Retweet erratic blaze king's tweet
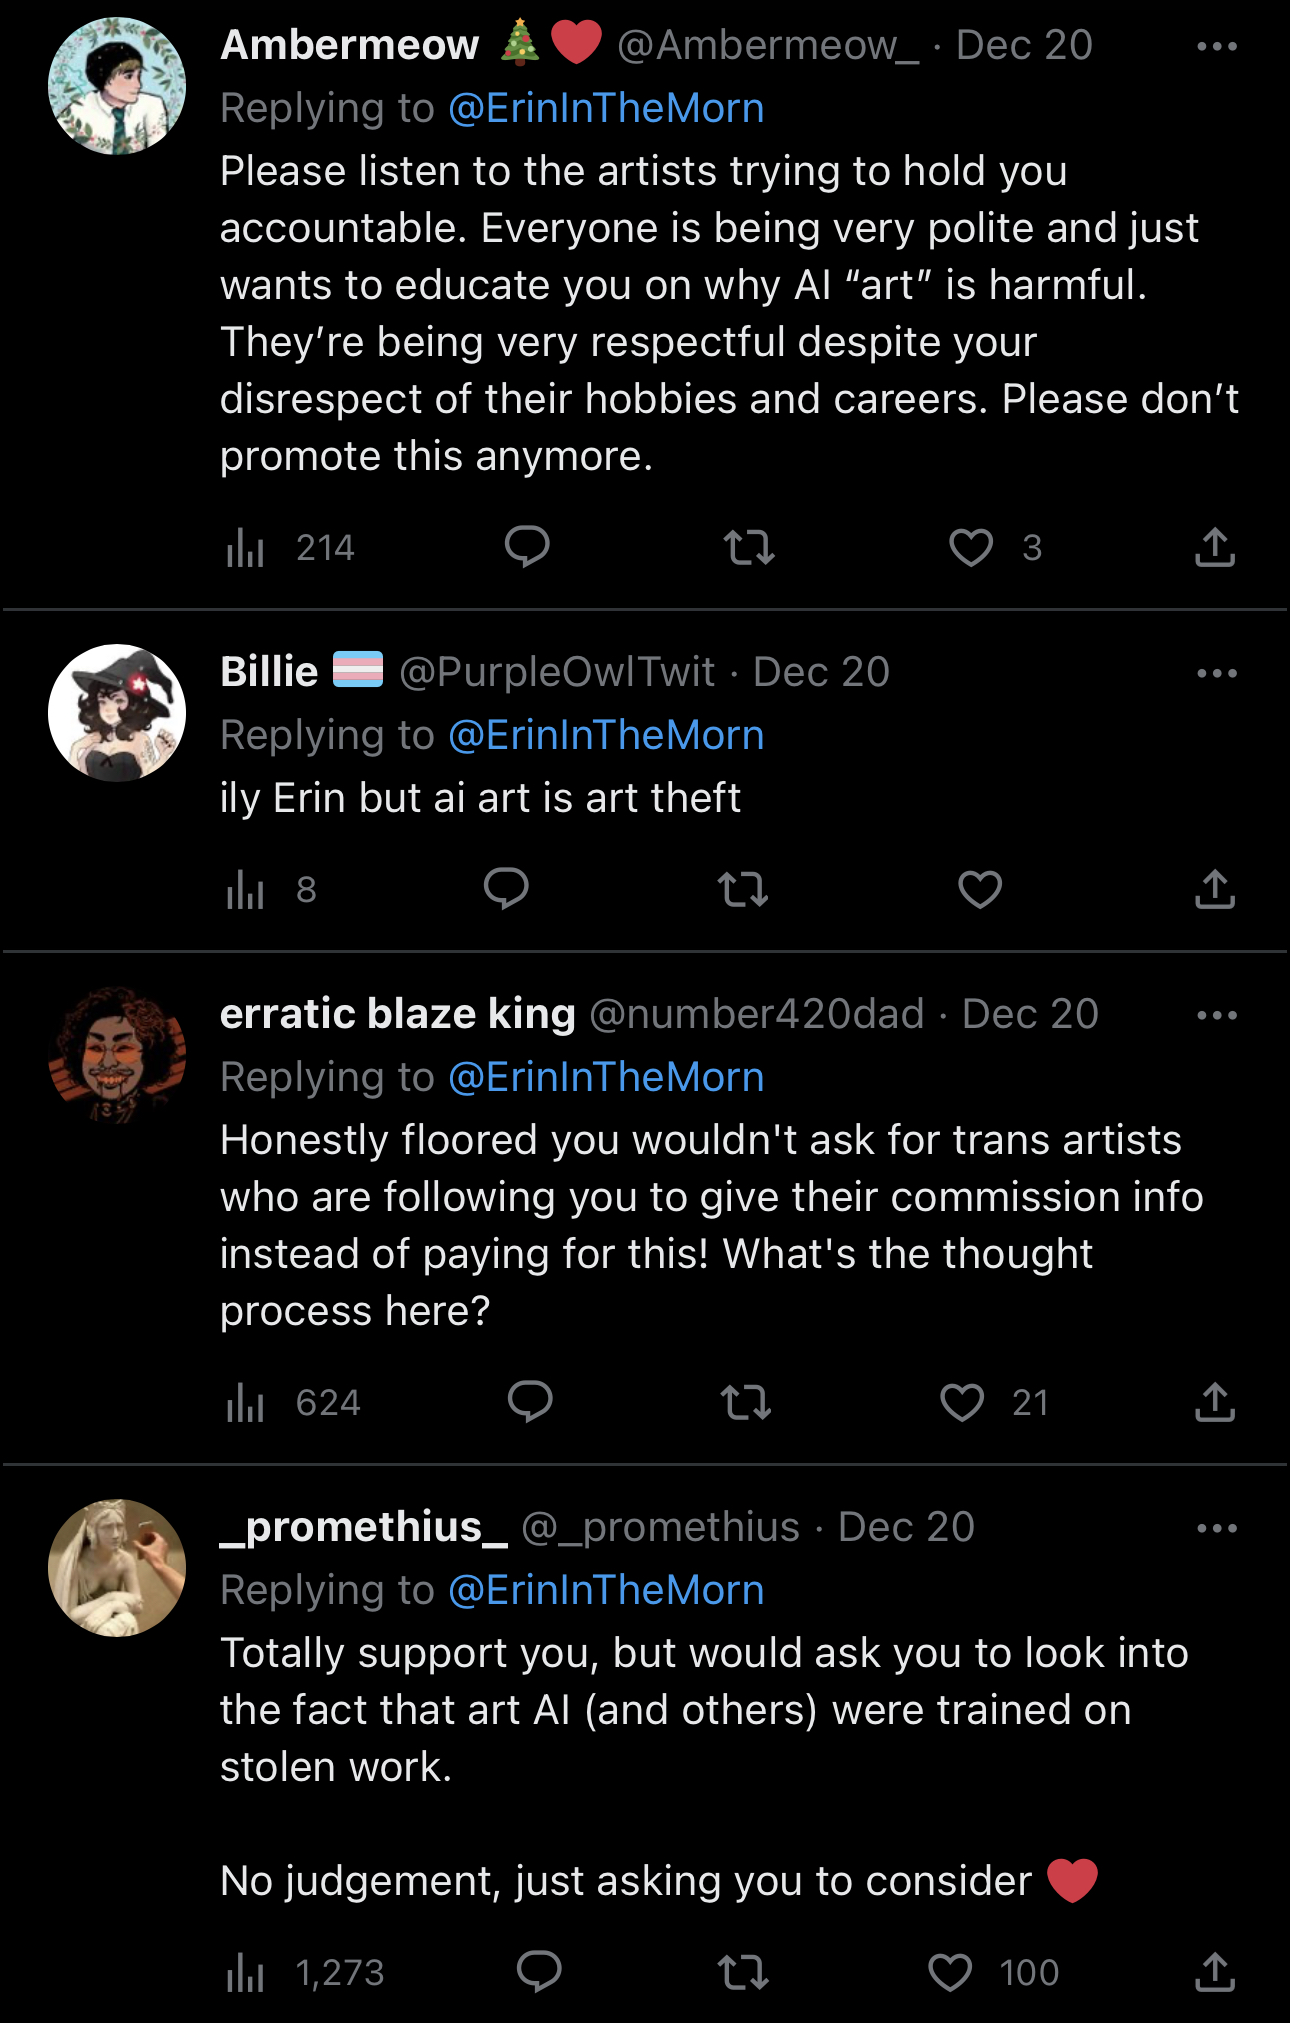Screen dimensions: 1290x2023 [x=746, y=1402]
